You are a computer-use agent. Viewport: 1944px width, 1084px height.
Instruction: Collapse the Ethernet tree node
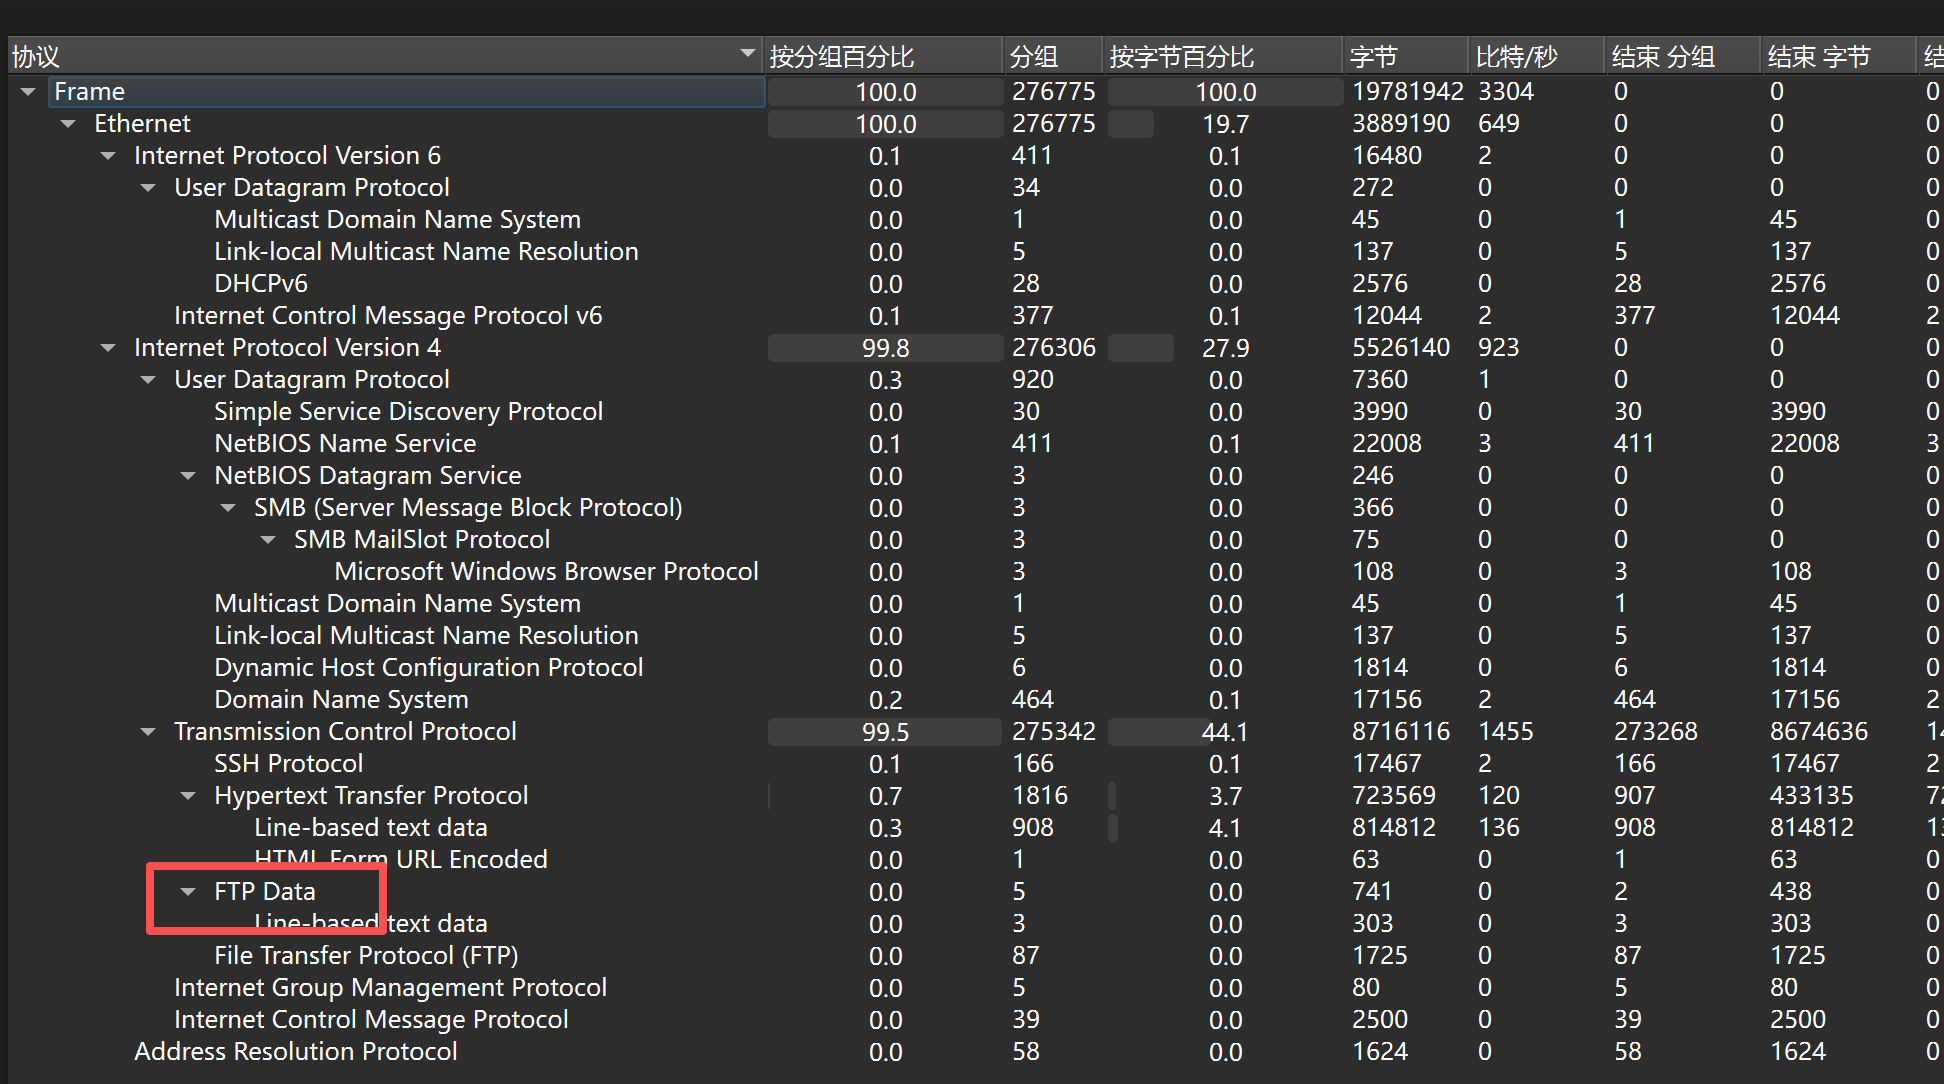coord(68,124)
